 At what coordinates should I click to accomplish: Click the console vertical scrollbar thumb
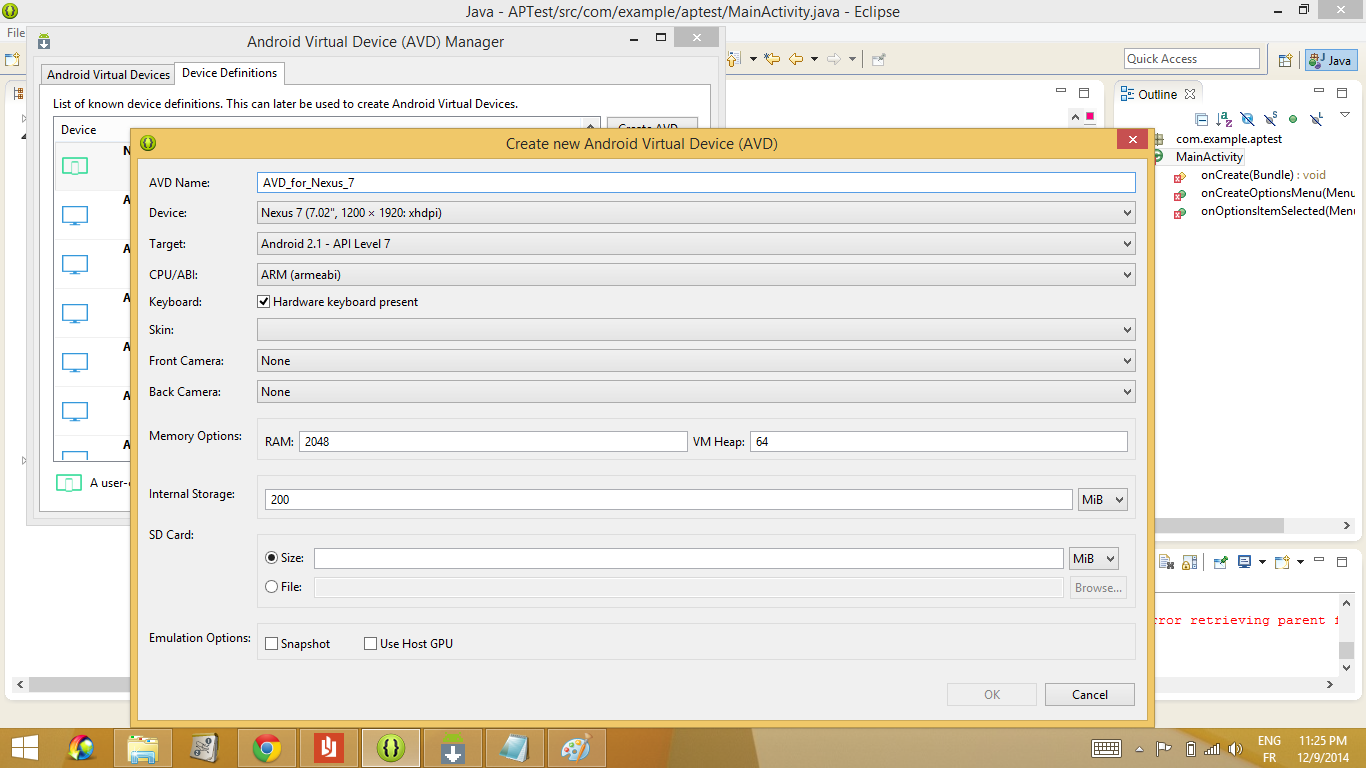pos(1346,650)
